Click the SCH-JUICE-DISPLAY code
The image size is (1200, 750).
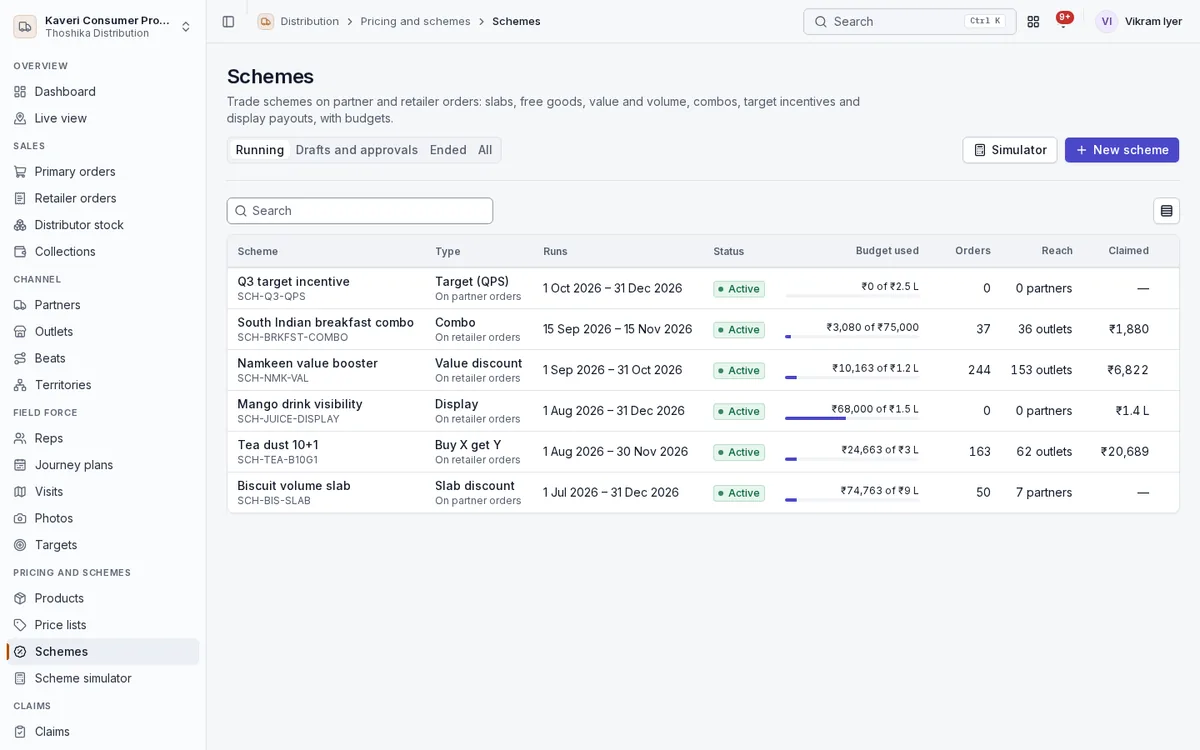(x=288, y=419)
